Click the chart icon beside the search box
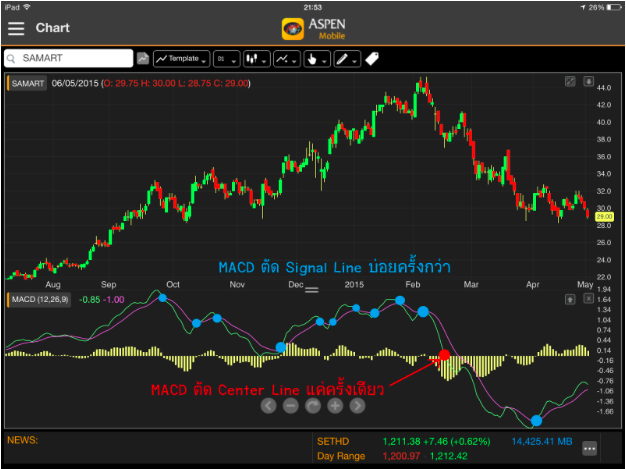 (143, 59)
